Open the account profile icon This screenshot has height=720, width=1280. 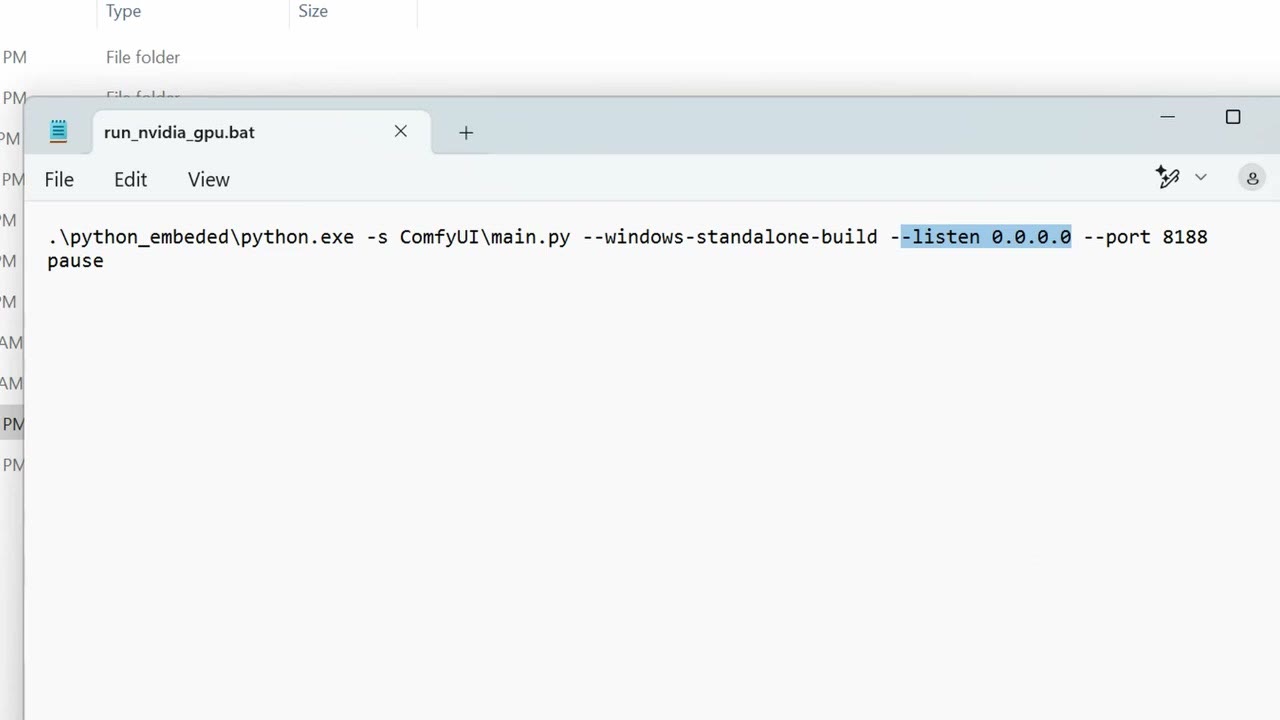pos(1252,178)
